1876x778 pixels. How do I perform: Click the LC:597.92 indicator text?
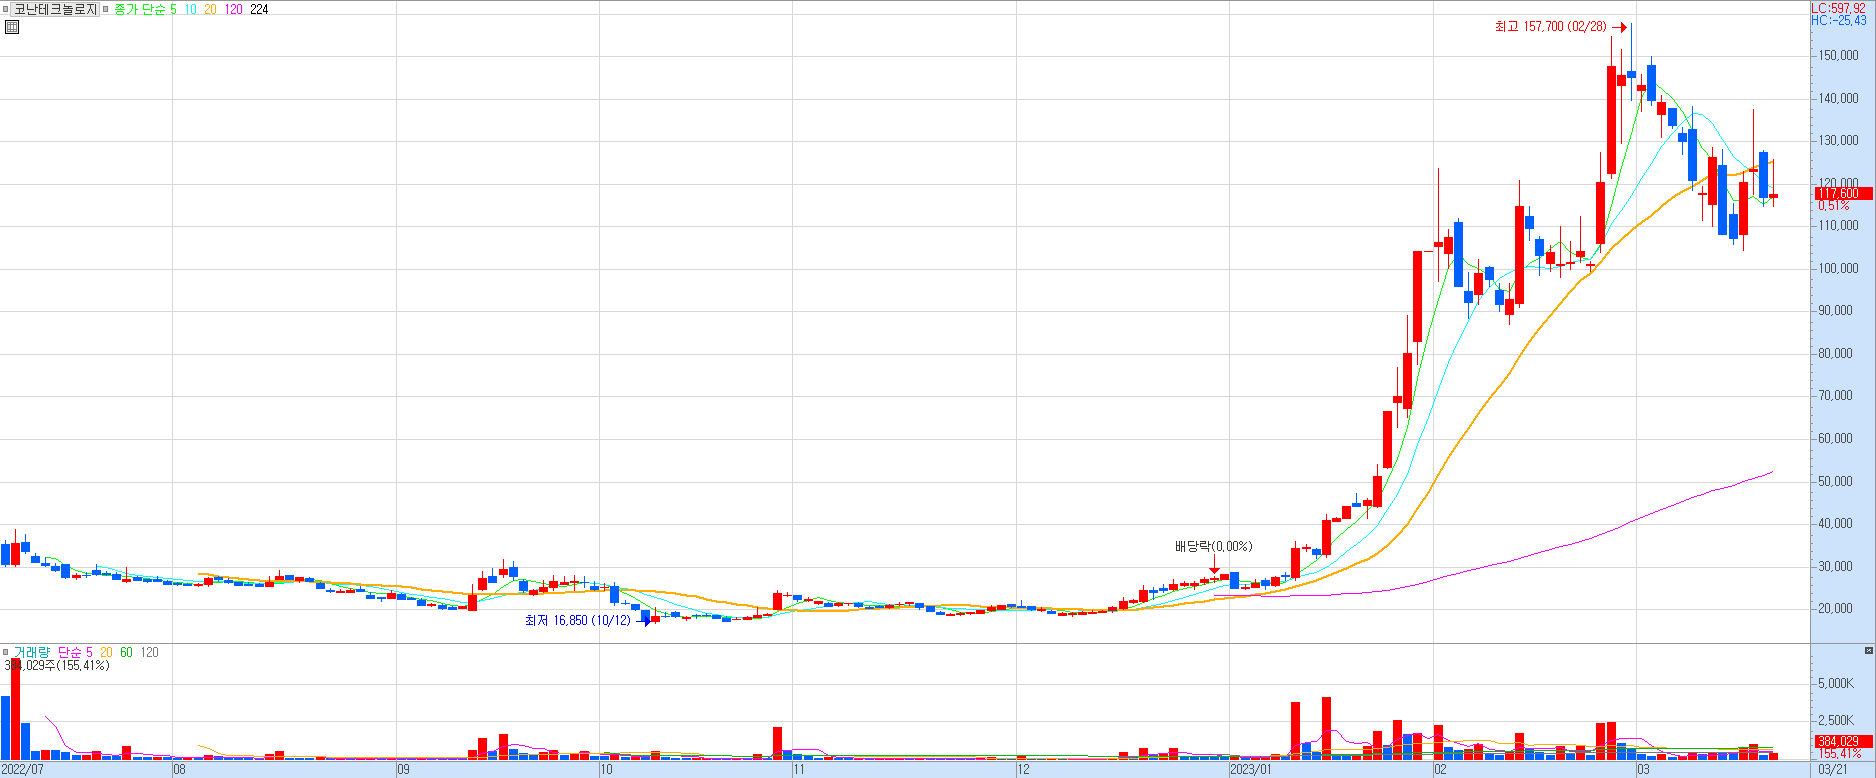(1838, 8)
